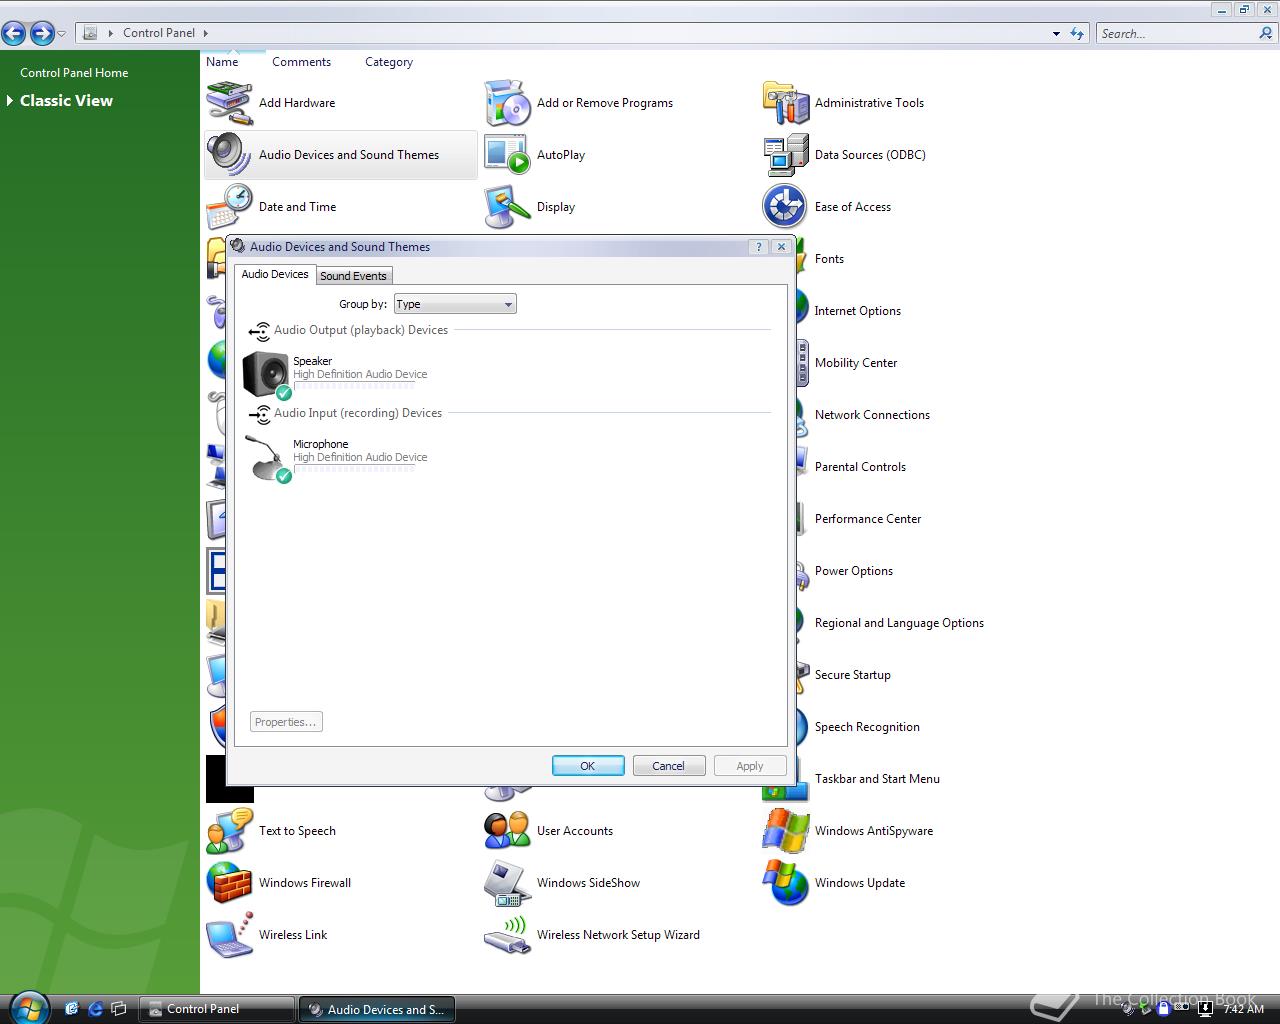Switch to Control Panel taskbar button
1280x1024 pixels.
click(x=217, y=1009)
